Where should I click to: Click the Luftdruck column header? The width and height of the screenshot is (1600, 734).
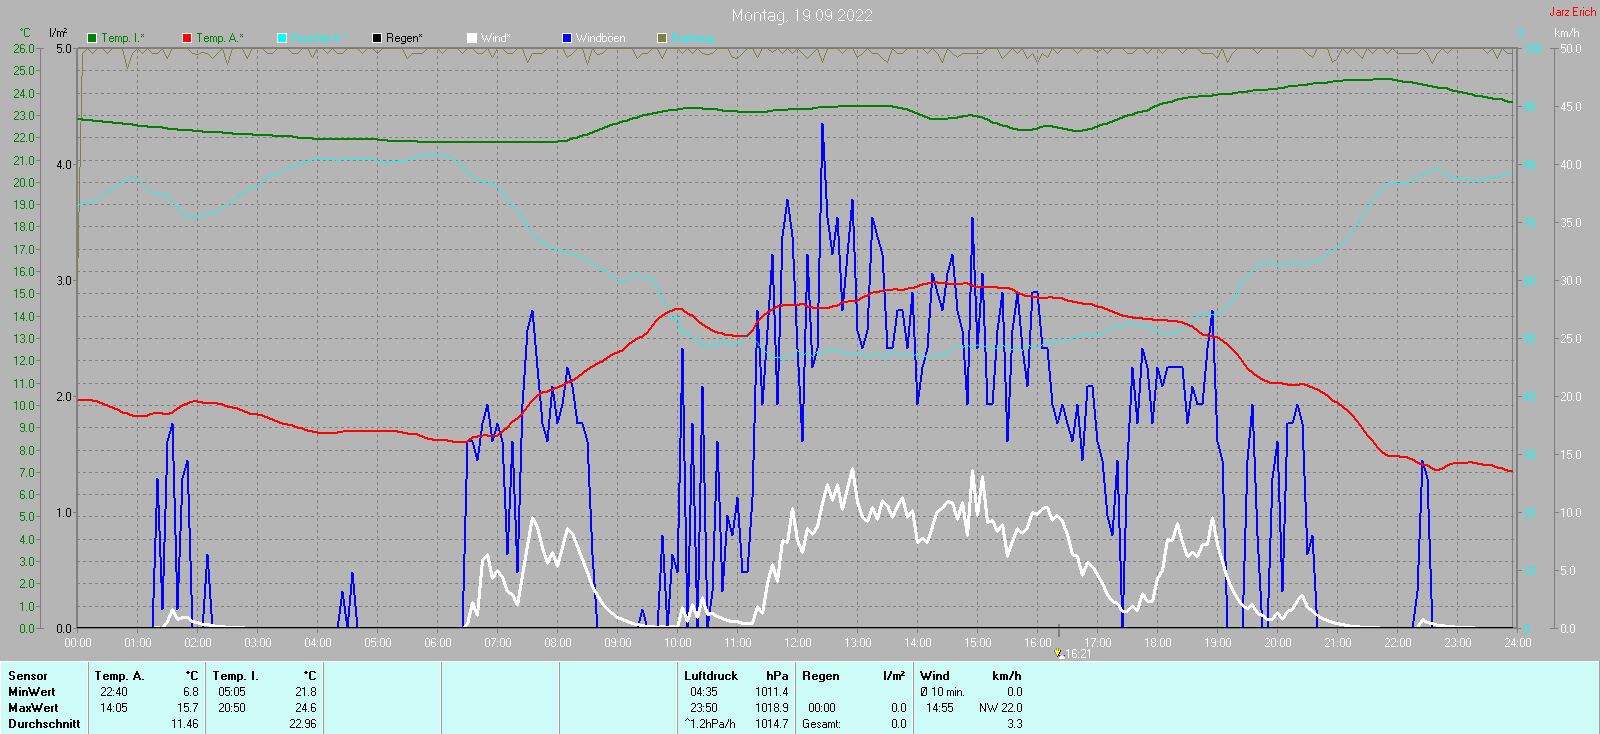click(x=710, y=676)
